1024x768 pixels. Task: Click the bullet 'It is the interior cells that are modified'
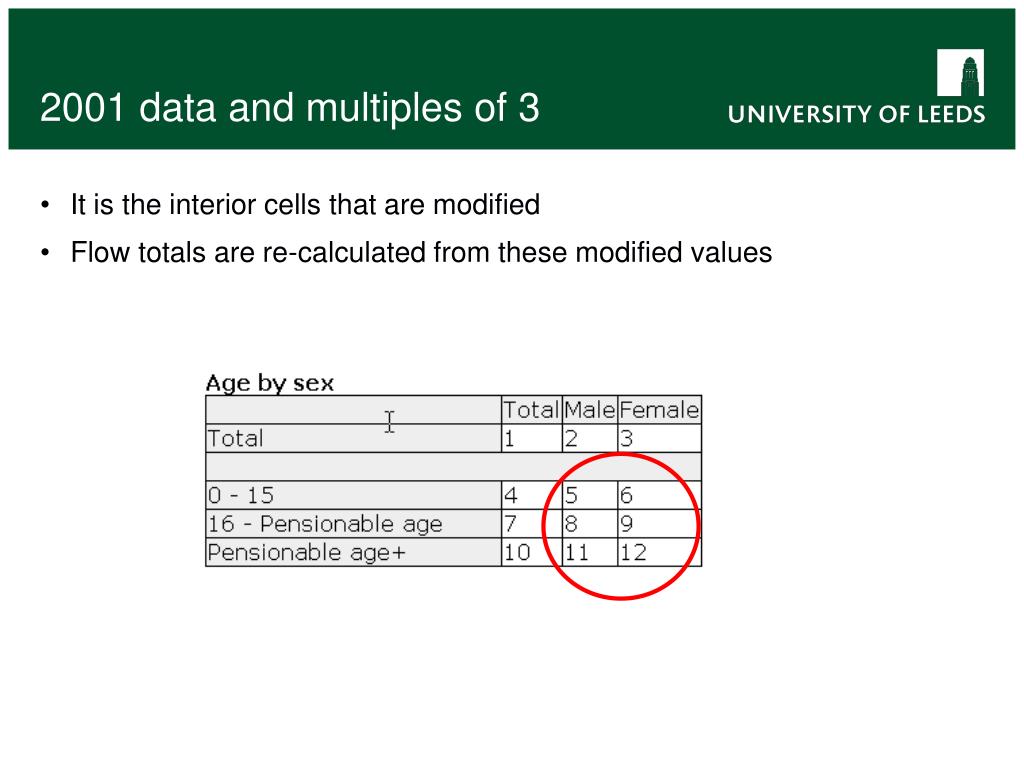tap(305, 204)
